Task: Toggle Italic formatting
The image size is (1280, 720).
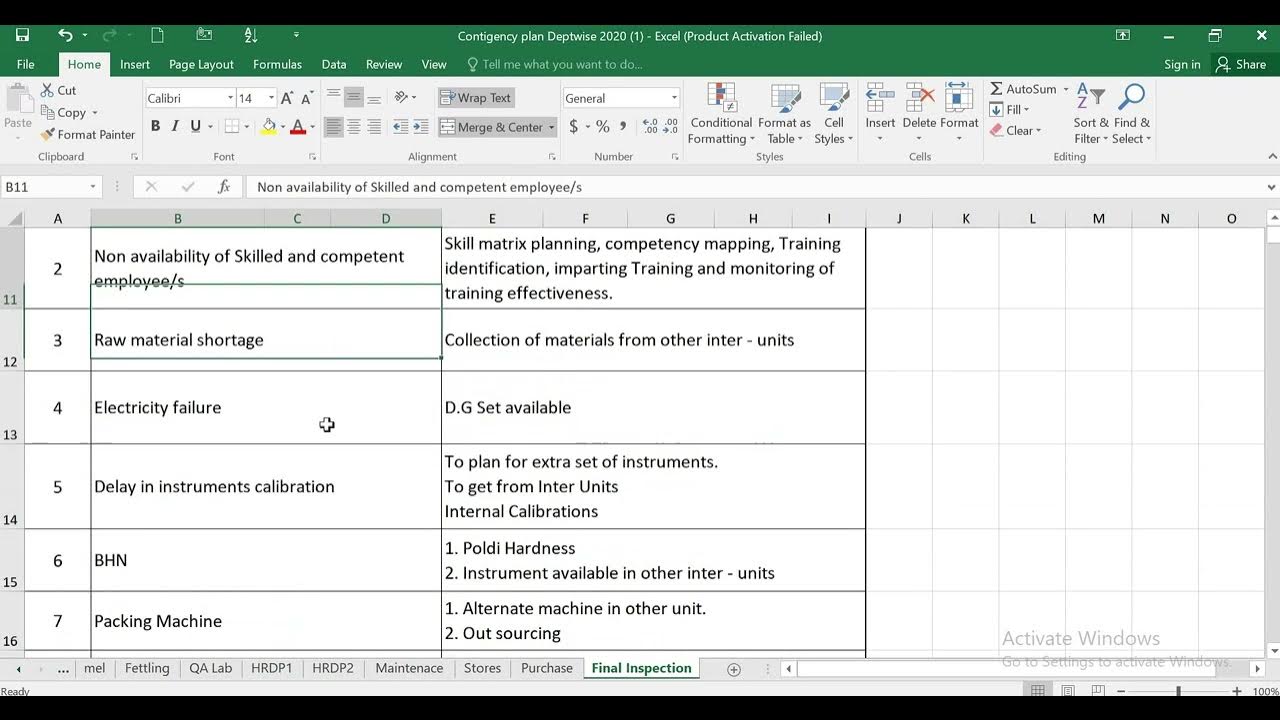Action: (175, 126)
